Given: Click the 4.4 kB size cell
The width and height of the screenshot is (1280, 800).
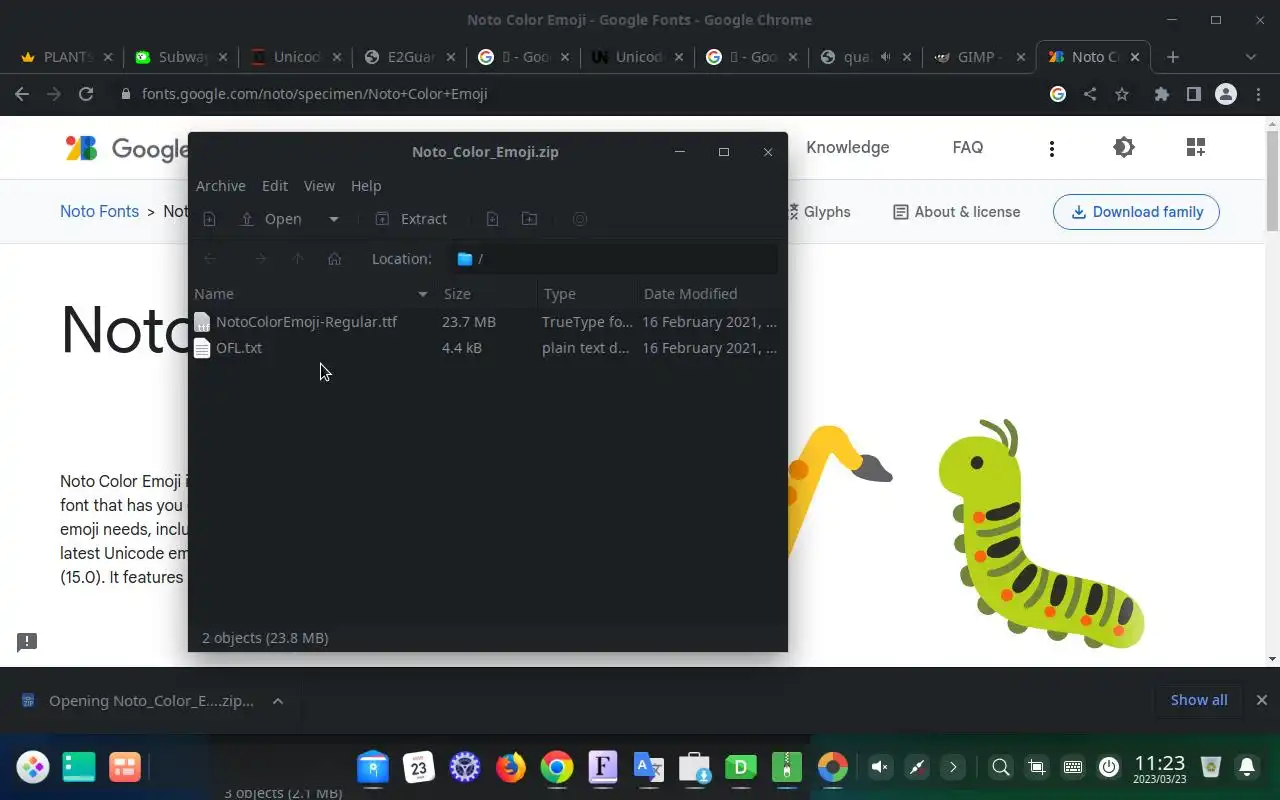Looking at the screenshot, I should [462, 348].
